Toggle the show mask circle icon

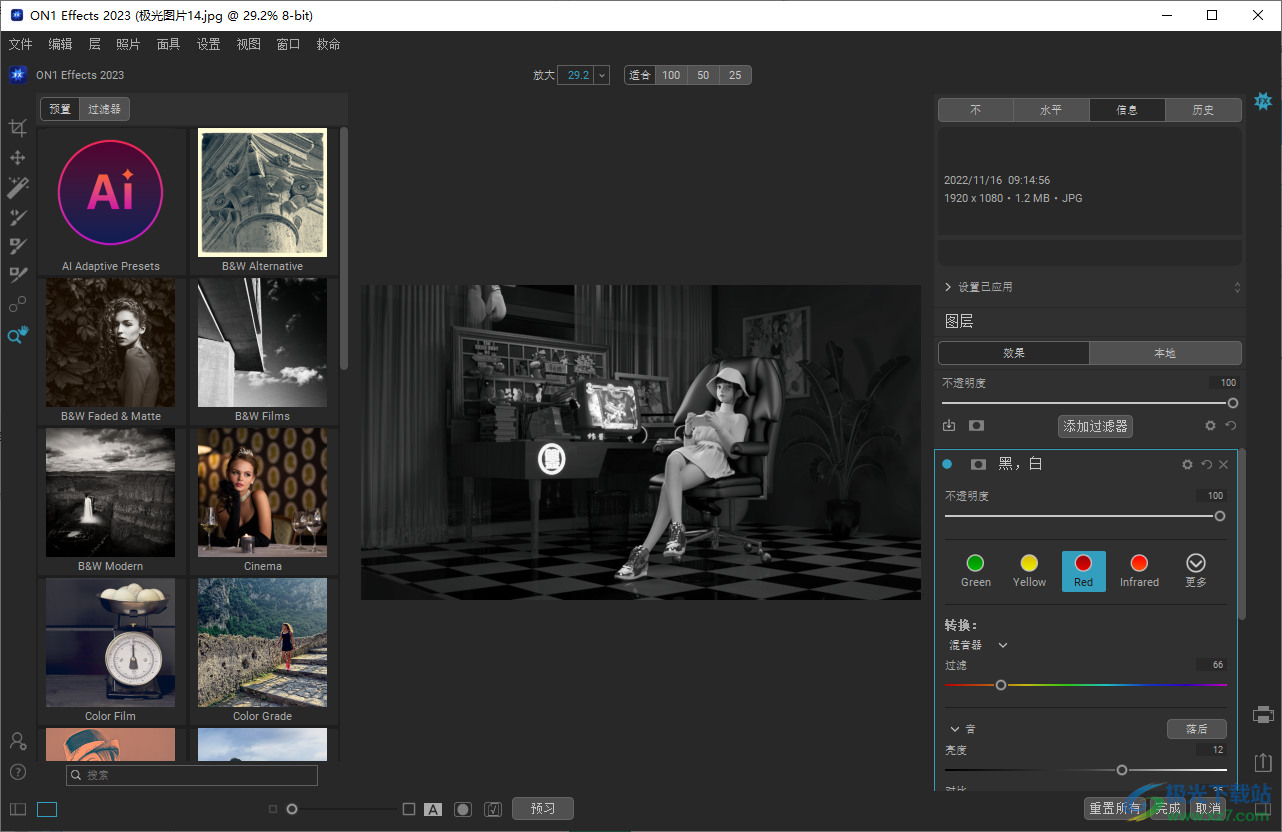coord(463,809)
